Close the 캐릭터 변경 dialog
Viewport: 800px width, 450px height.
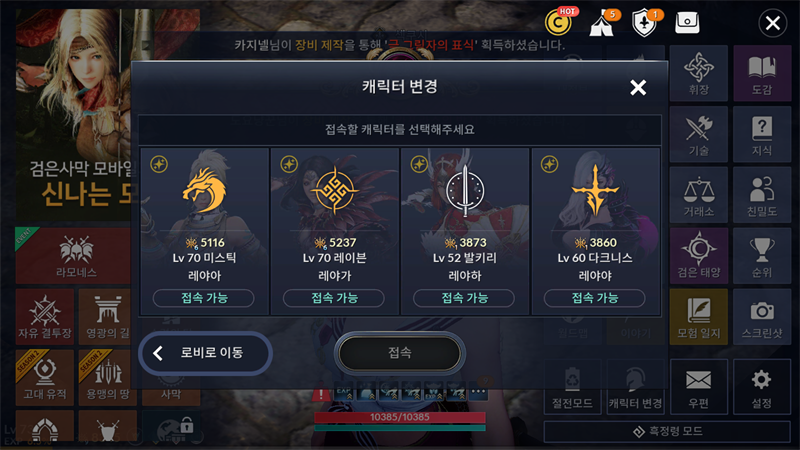click(x=638, y=88)
